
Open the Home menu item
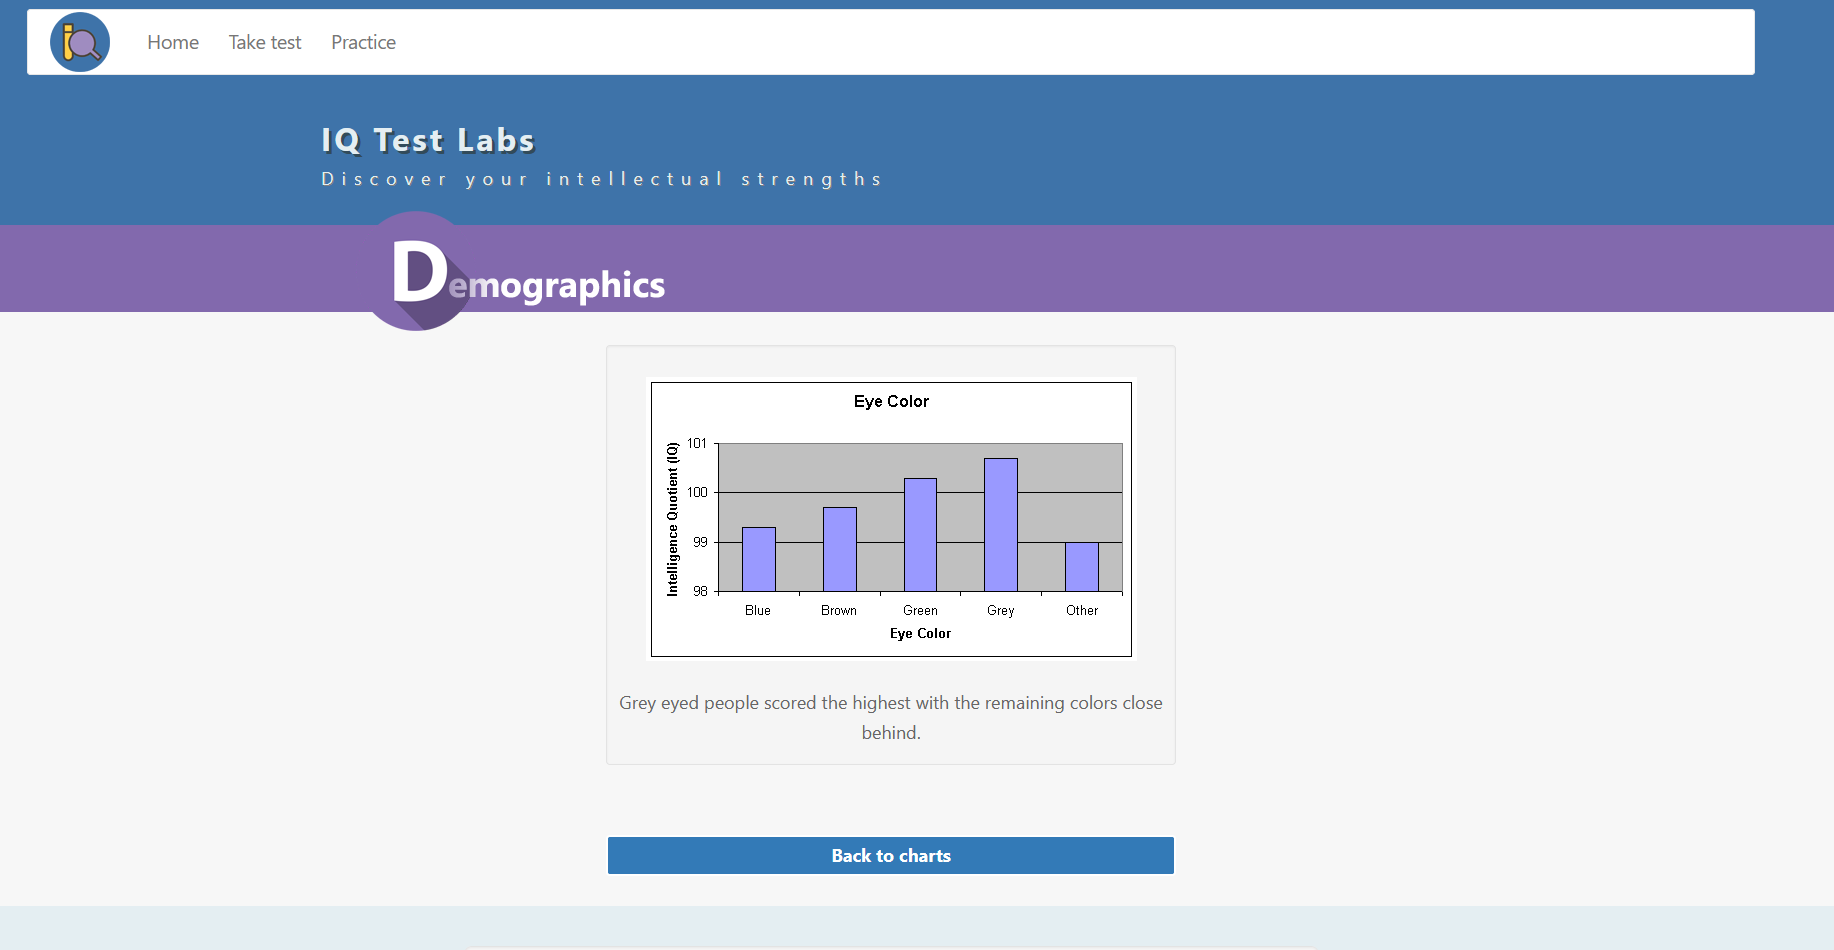click(x=173, y=42)
